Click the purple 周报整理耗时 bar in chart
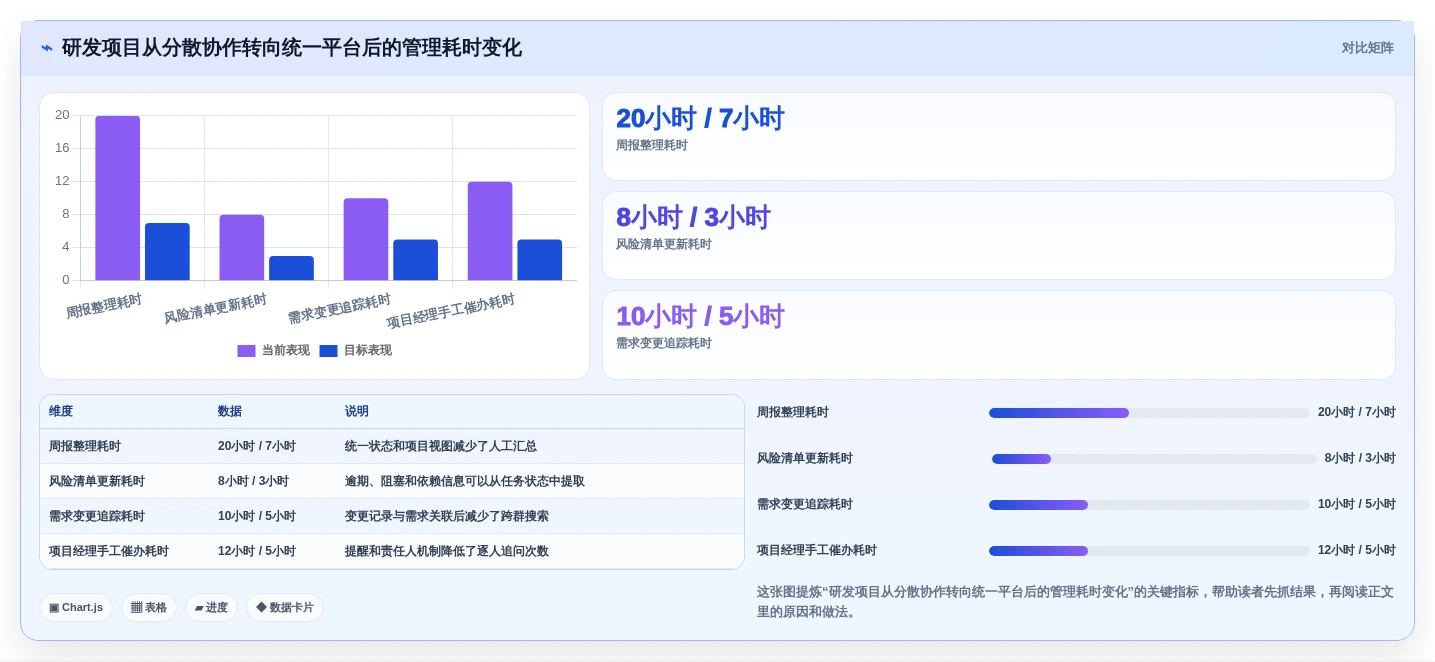This screenshot has height=662, width=1435. pyautogui.click(x=117, y=198)
